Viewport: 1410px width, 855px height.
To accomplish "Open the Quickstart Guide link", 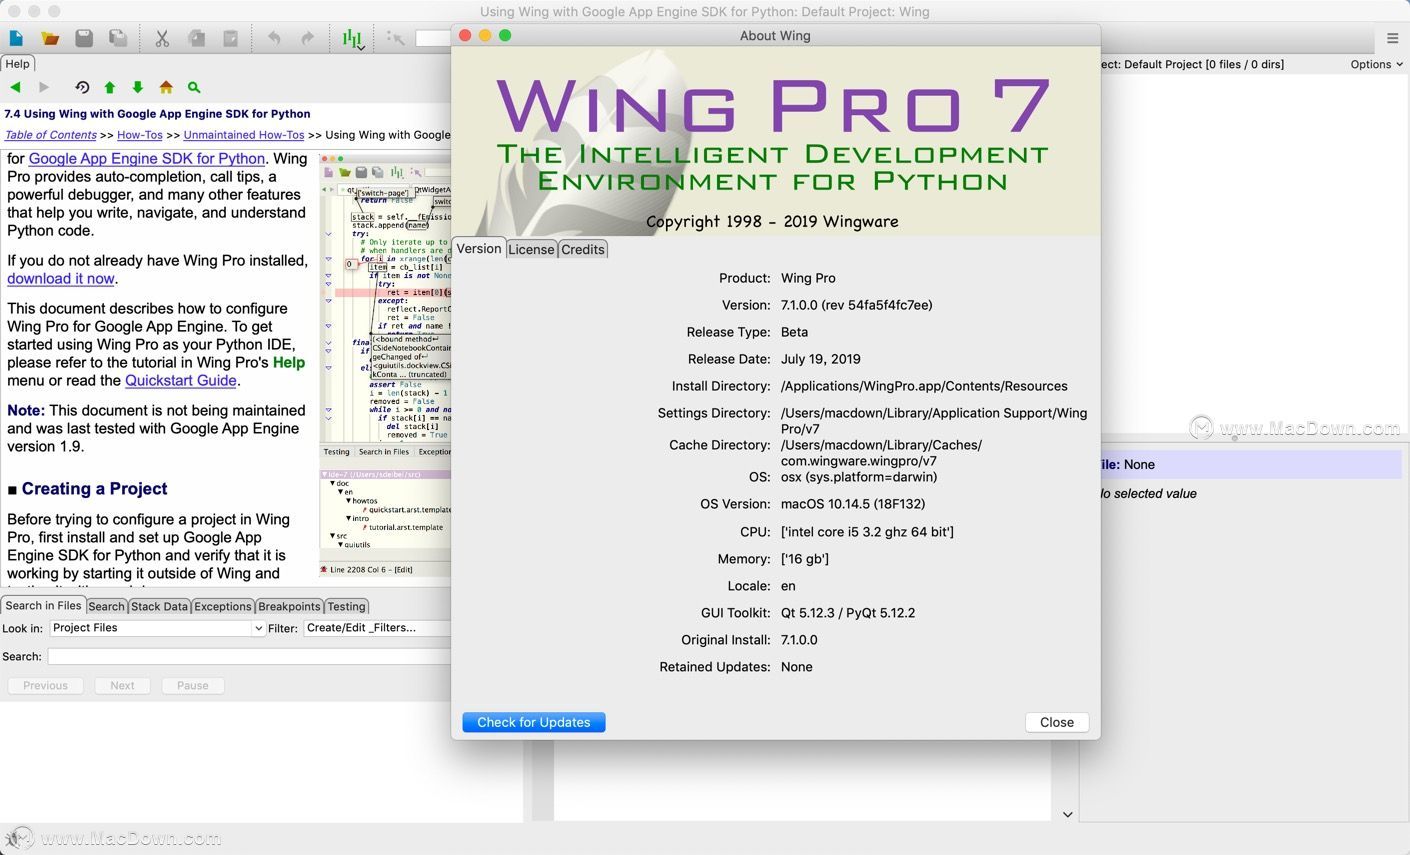I will click(x=181, y=380).
